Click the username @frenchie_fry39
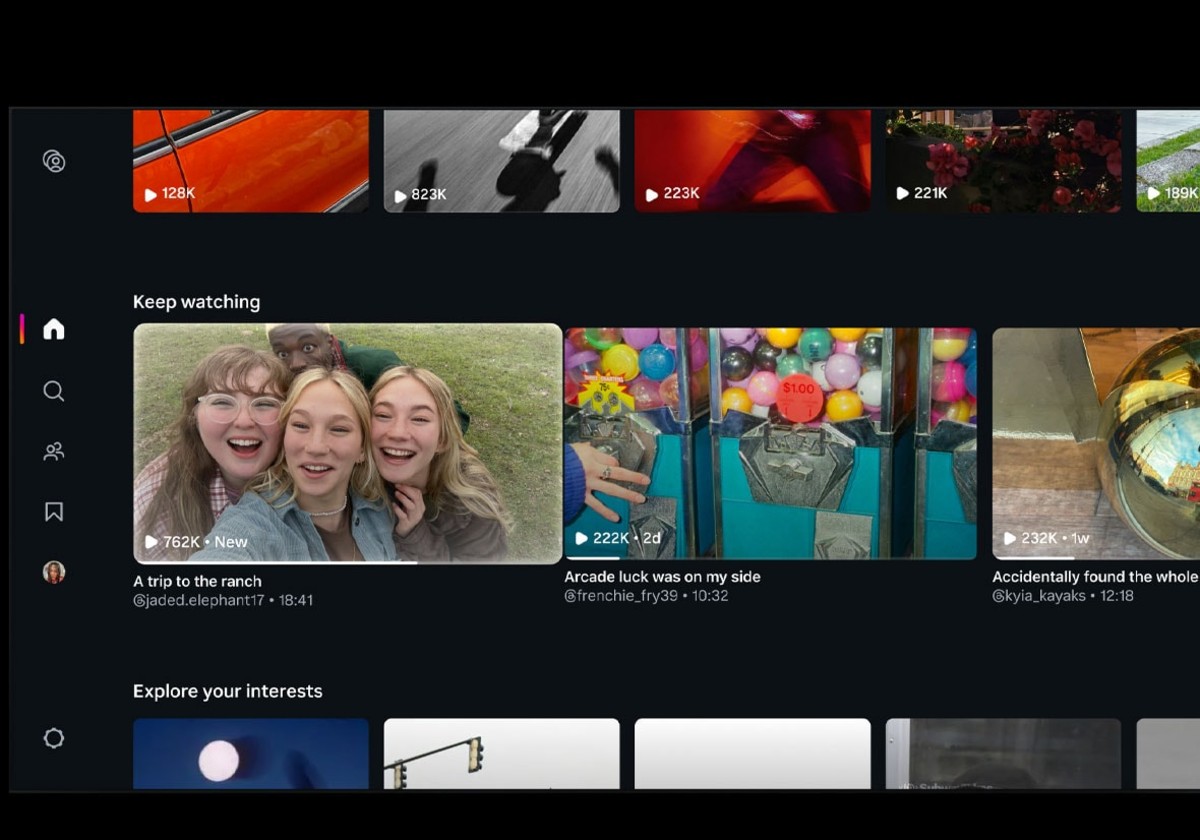1200x840 pixels. [621, 596]
